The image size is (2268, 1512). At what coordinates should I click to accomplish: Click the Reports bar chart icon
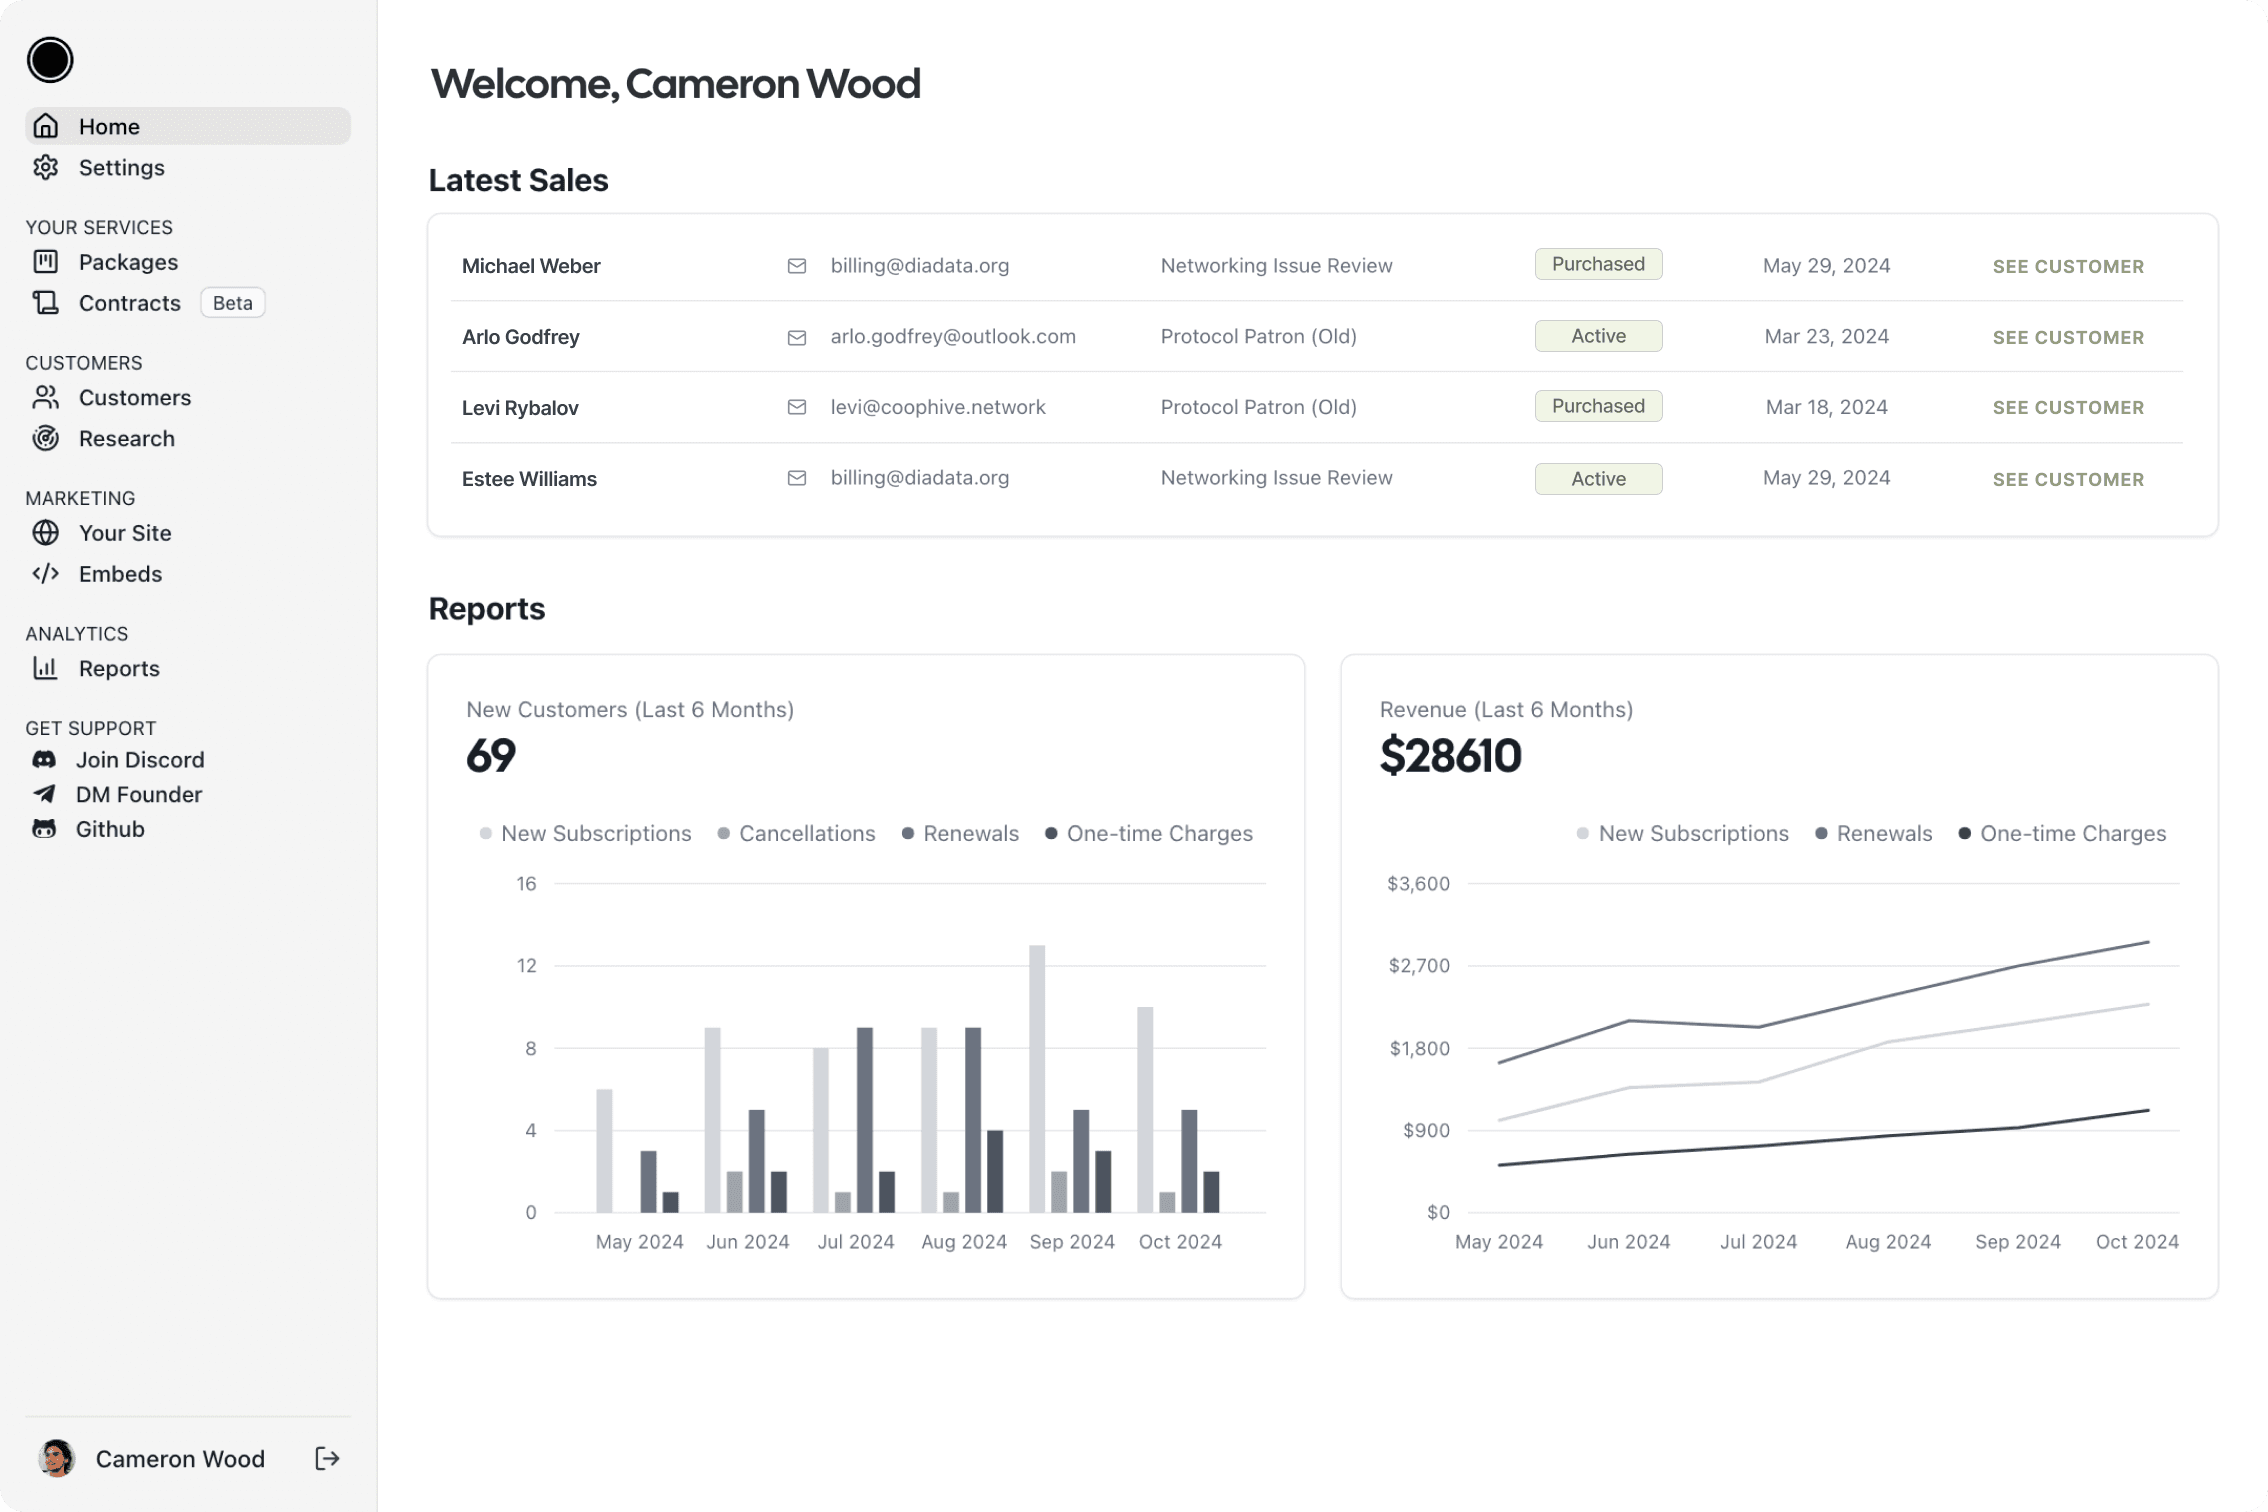(46, 668)
